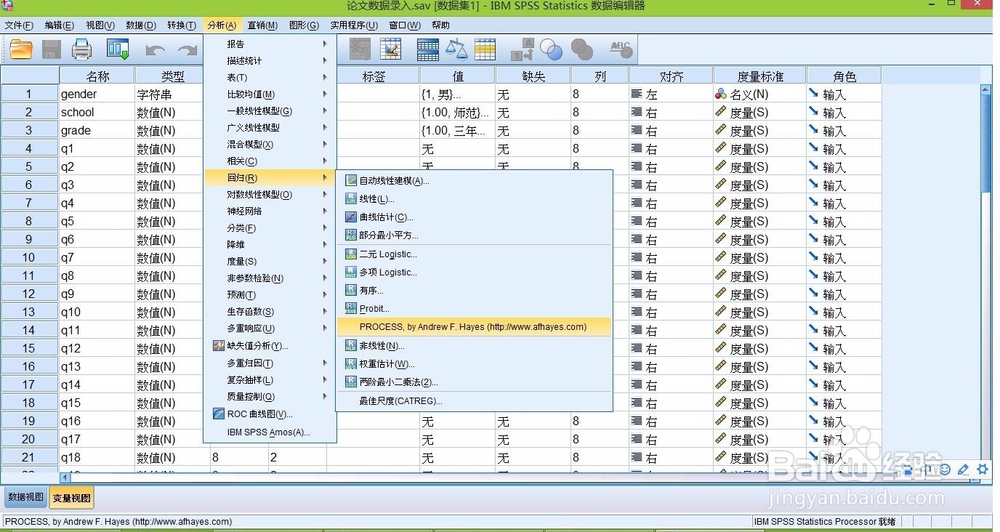Click the alignment icon in q1 row
Screen dimensions: 1000x532
tap(636, 148)
